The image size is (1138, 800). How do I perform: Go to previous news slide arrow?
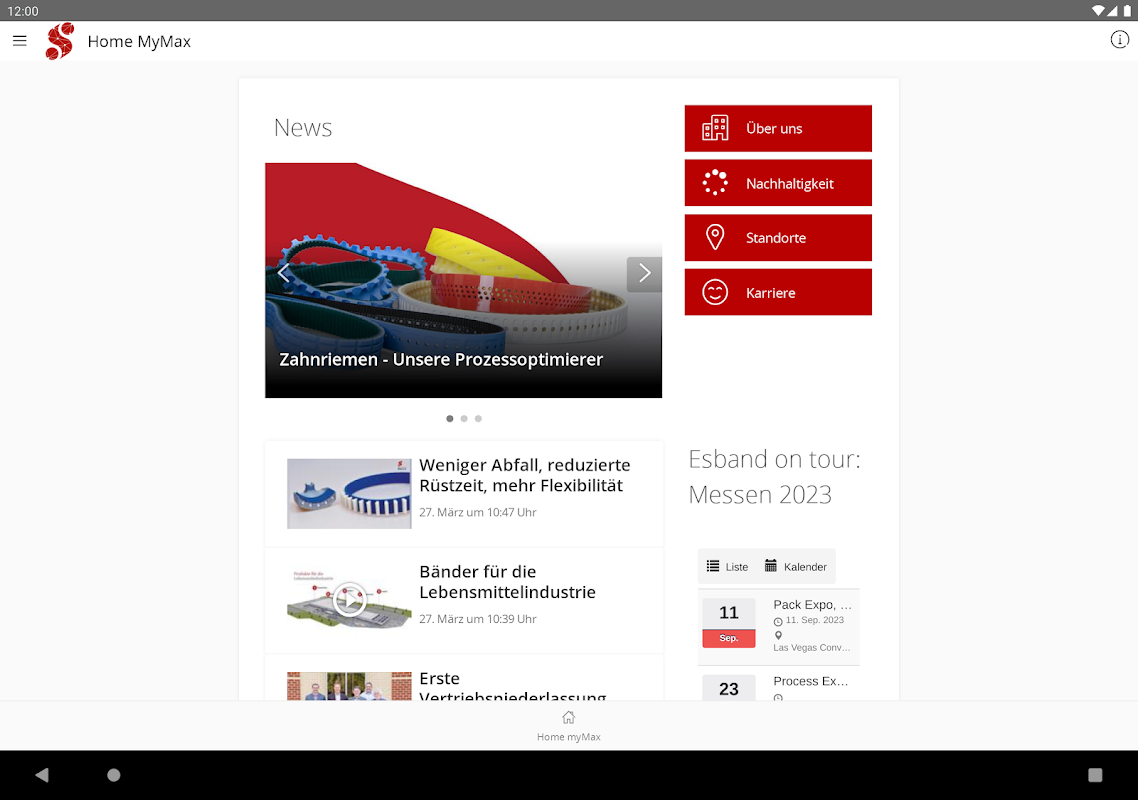pos(283,274)
